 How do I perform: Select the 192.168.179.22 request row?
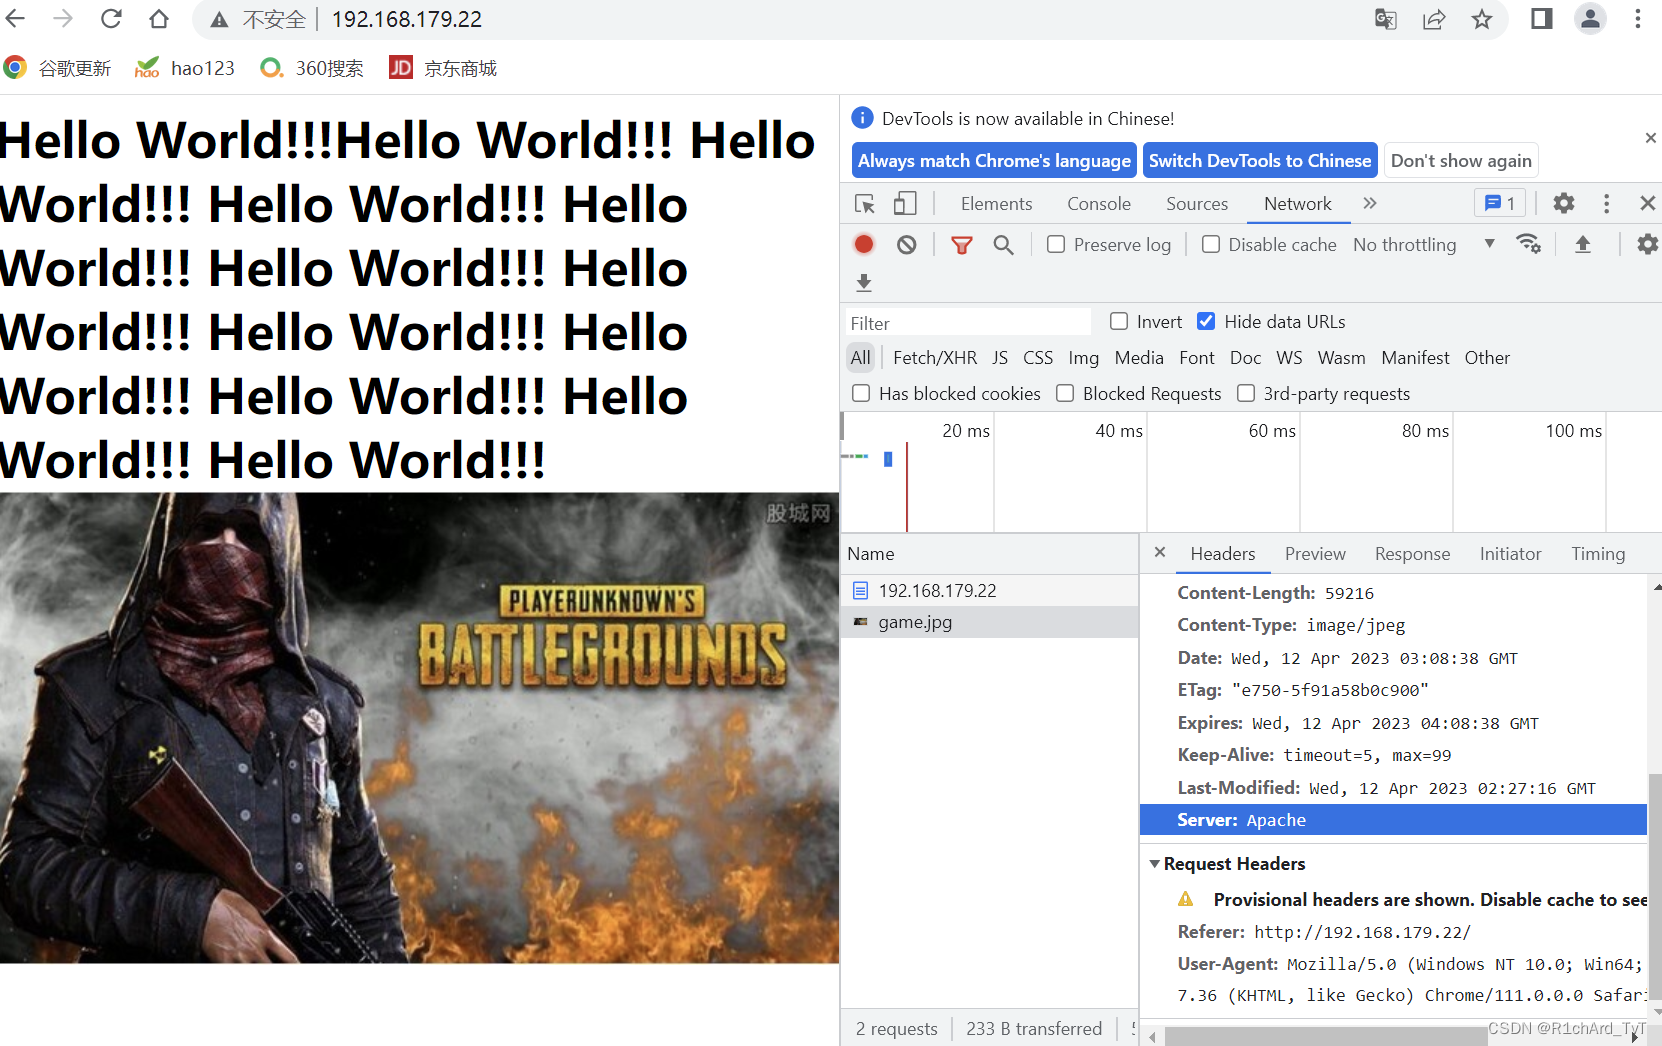[989, 591]
